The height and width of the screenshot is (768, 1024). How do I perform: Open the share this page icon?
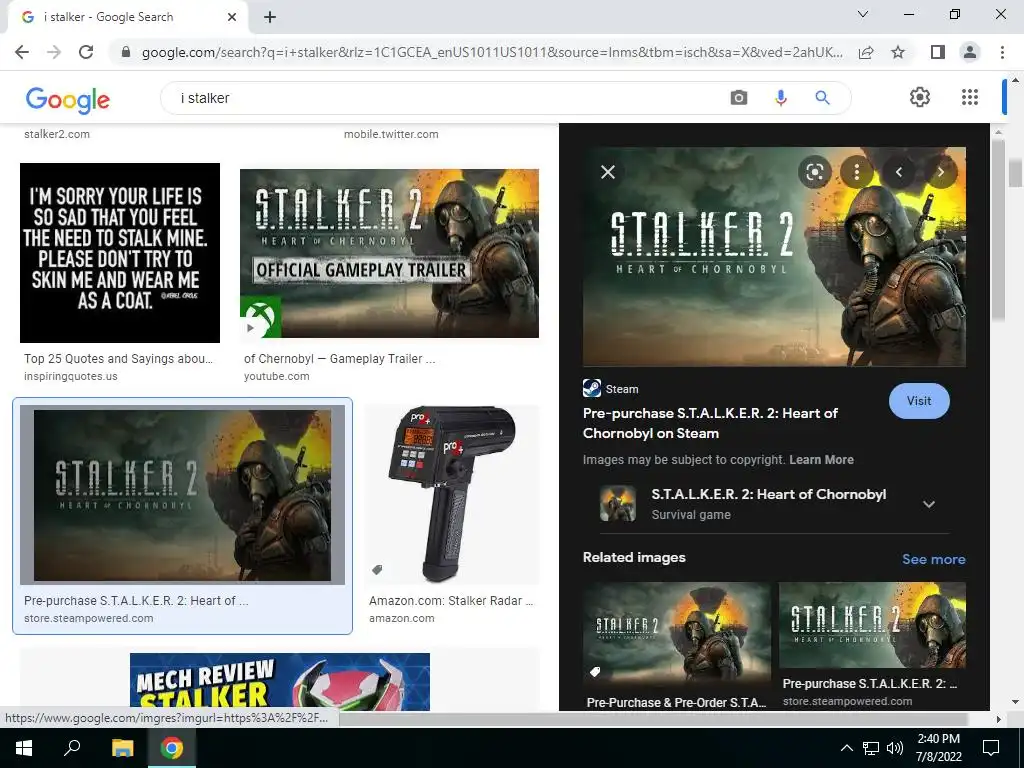click(866, 52)
